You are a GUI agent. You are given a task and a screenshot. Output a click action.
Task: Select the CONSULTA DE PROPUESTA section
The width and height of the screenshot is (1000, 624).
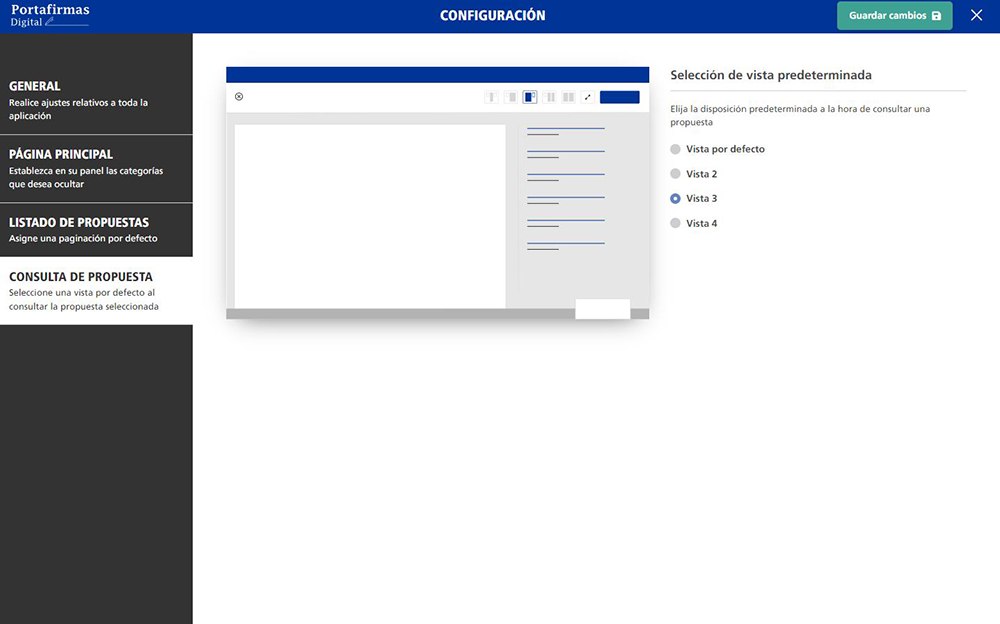(x=96, y=291)
